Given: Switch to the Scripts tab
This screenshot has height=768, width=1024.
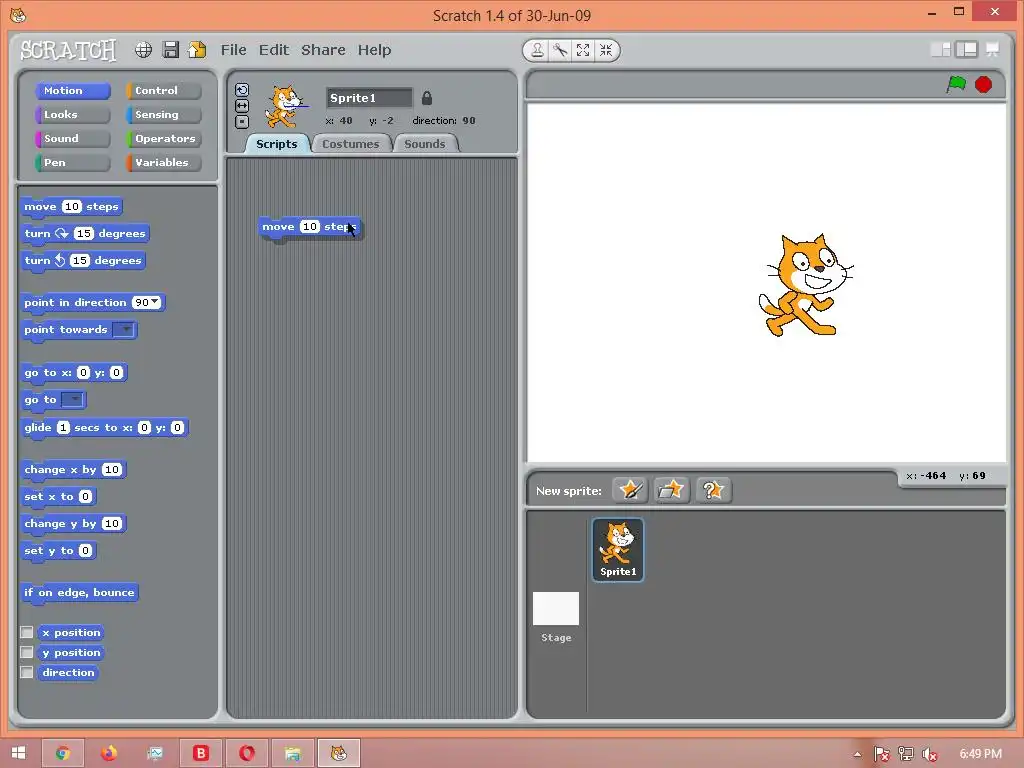Looking at the screenshot, I should pos(277,144).
